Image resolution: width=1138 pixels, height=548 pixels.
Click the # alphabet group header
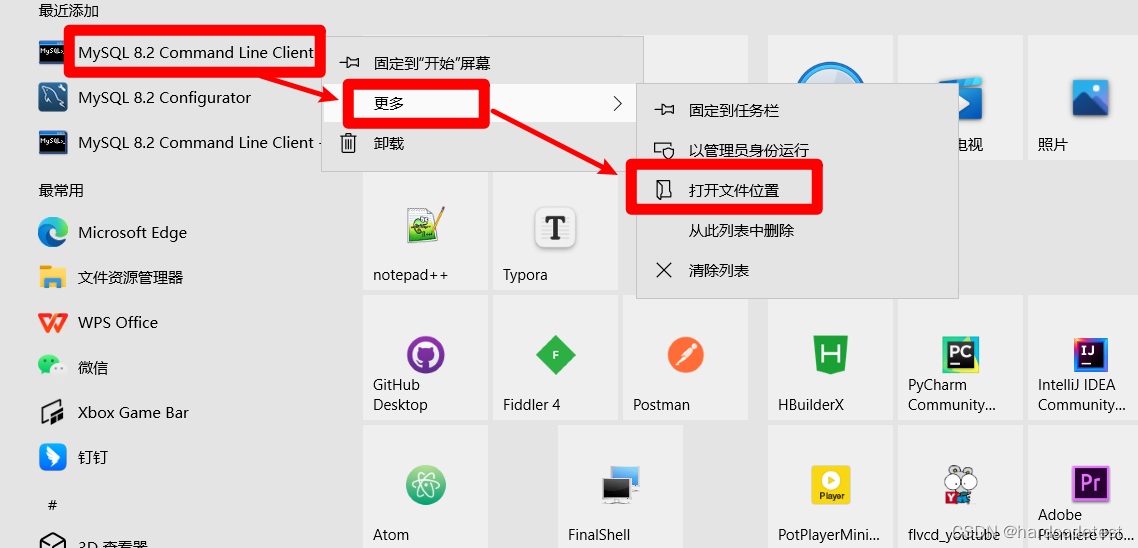point(52,504)
